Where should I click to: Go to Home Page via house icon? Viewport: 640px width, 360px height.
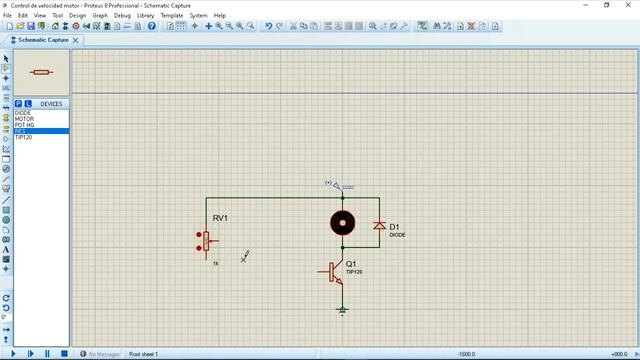(x=55, y=26)
